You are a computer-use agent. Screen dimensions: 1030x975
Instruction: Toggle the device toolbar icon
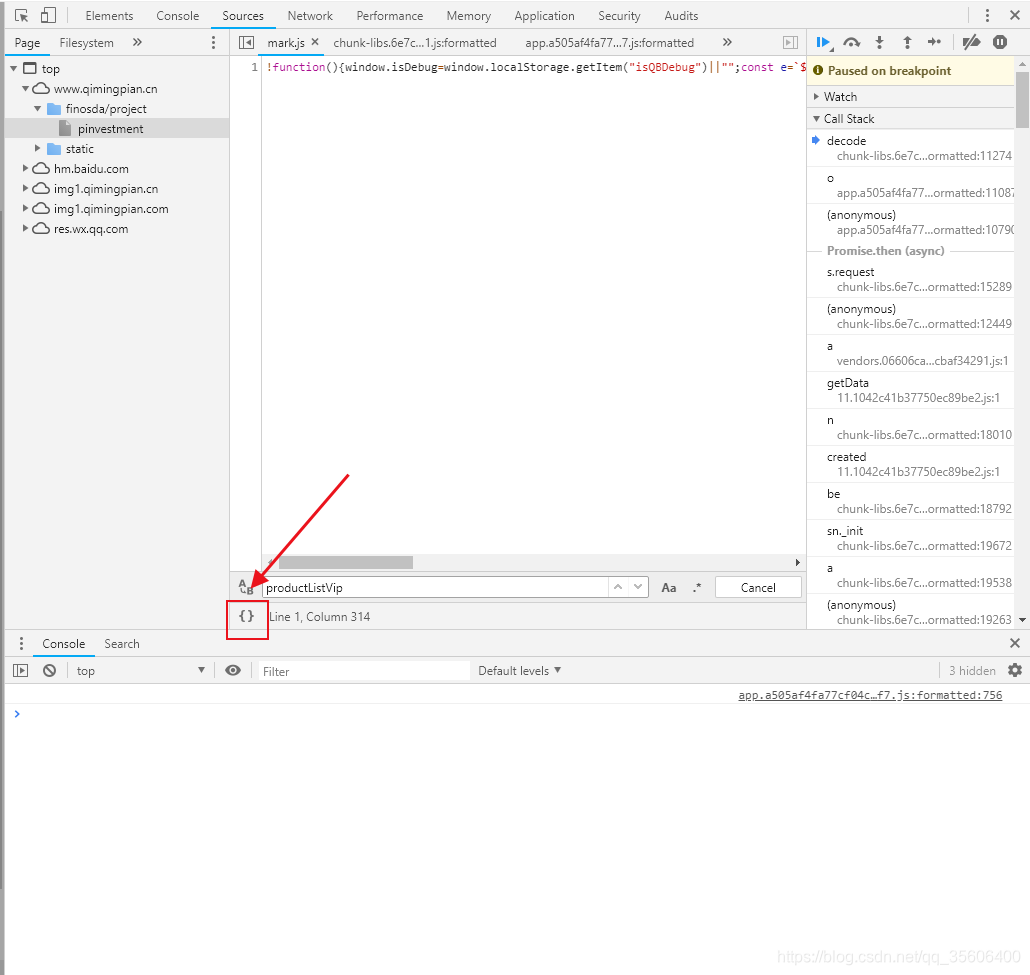click(48, 16)
